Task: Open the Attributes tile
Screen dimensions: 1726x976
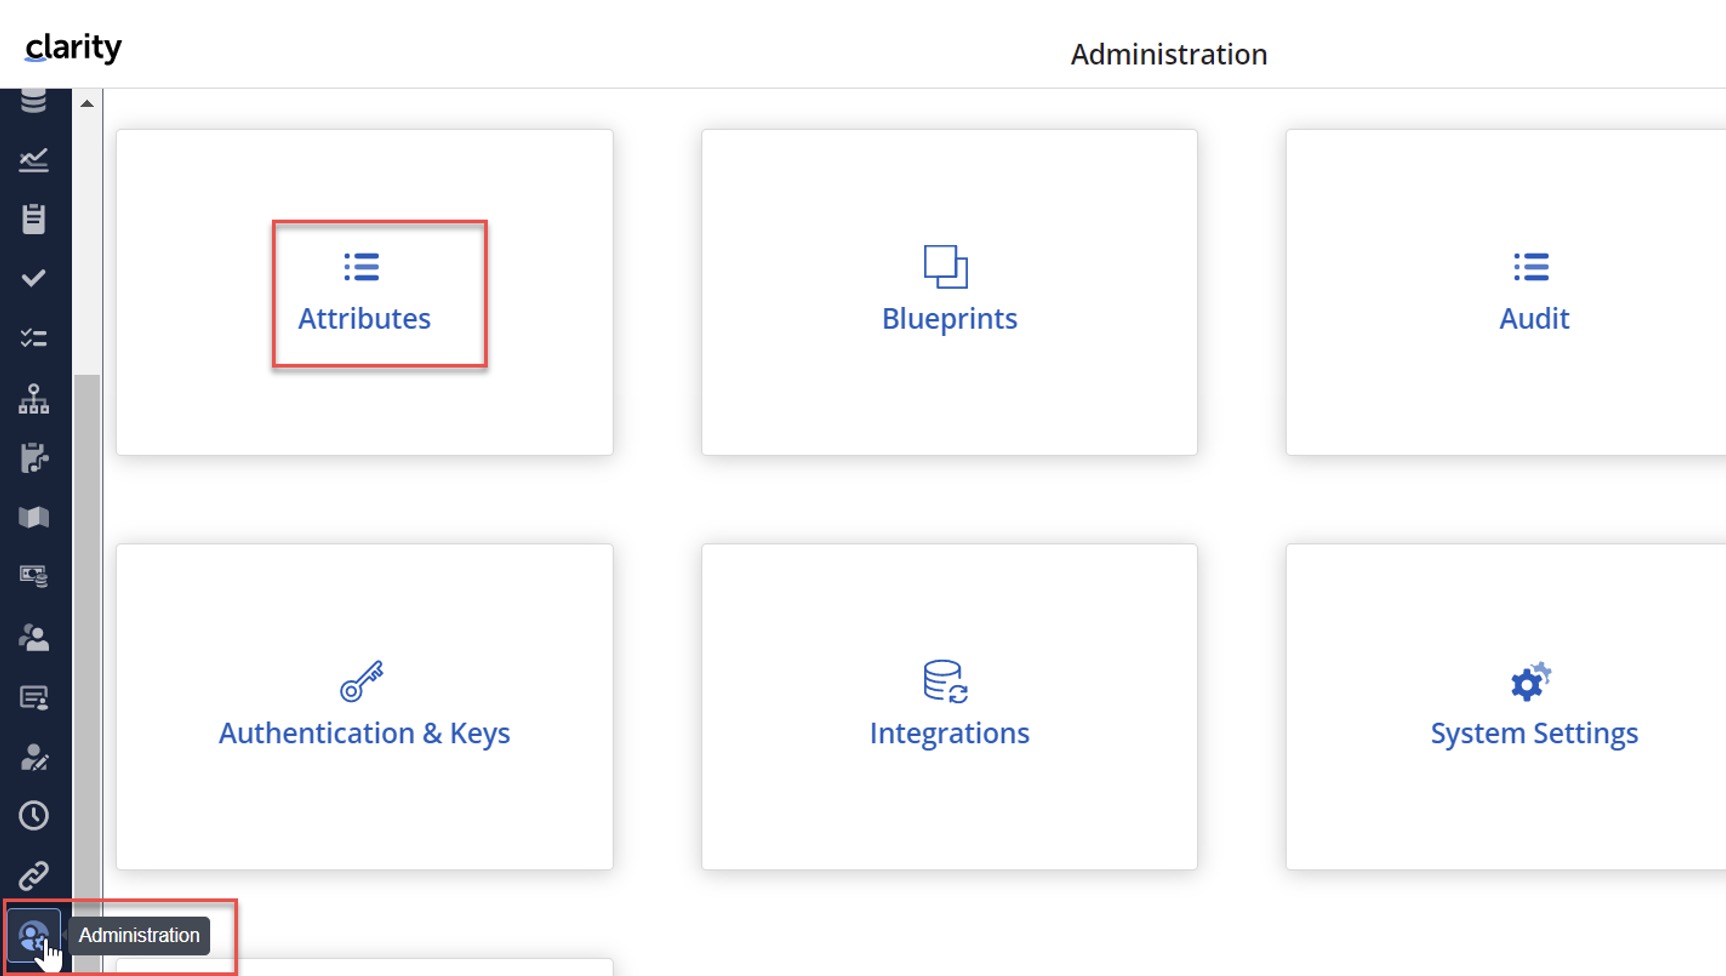Action: click(x=364, y=292)
